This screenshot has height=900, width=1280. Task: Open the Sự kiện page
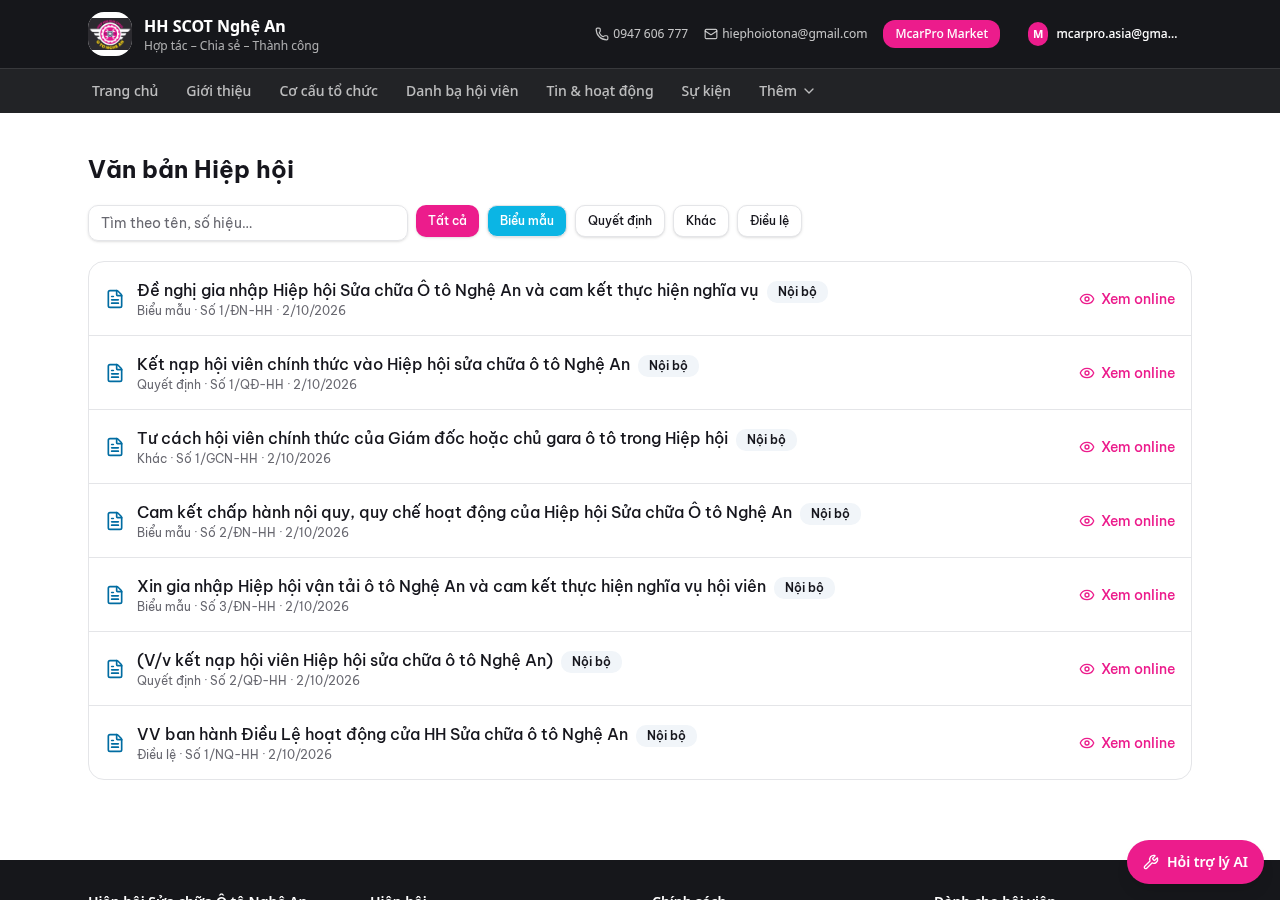click(x=706, y=91)
